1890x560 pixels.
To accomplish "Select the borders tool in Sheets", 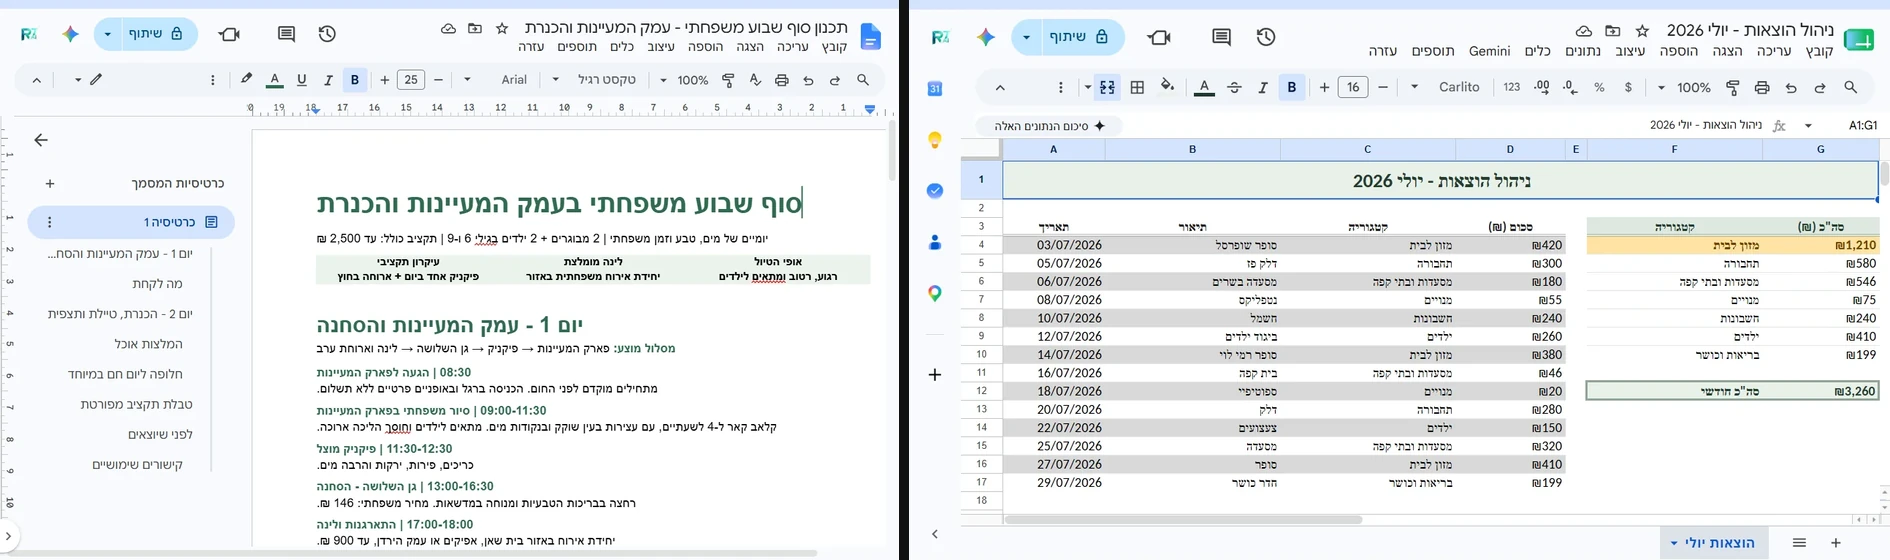I will 1137,88.
